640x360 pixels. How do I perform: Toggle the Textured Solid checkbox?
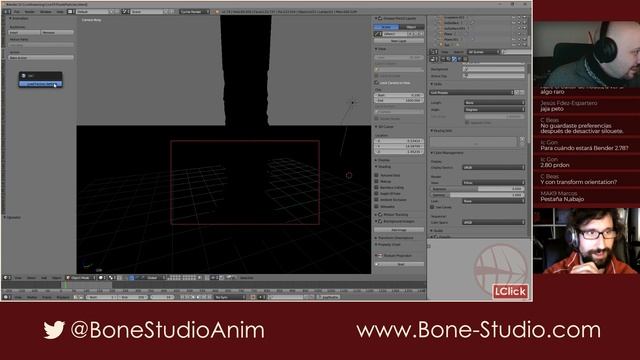377,175
